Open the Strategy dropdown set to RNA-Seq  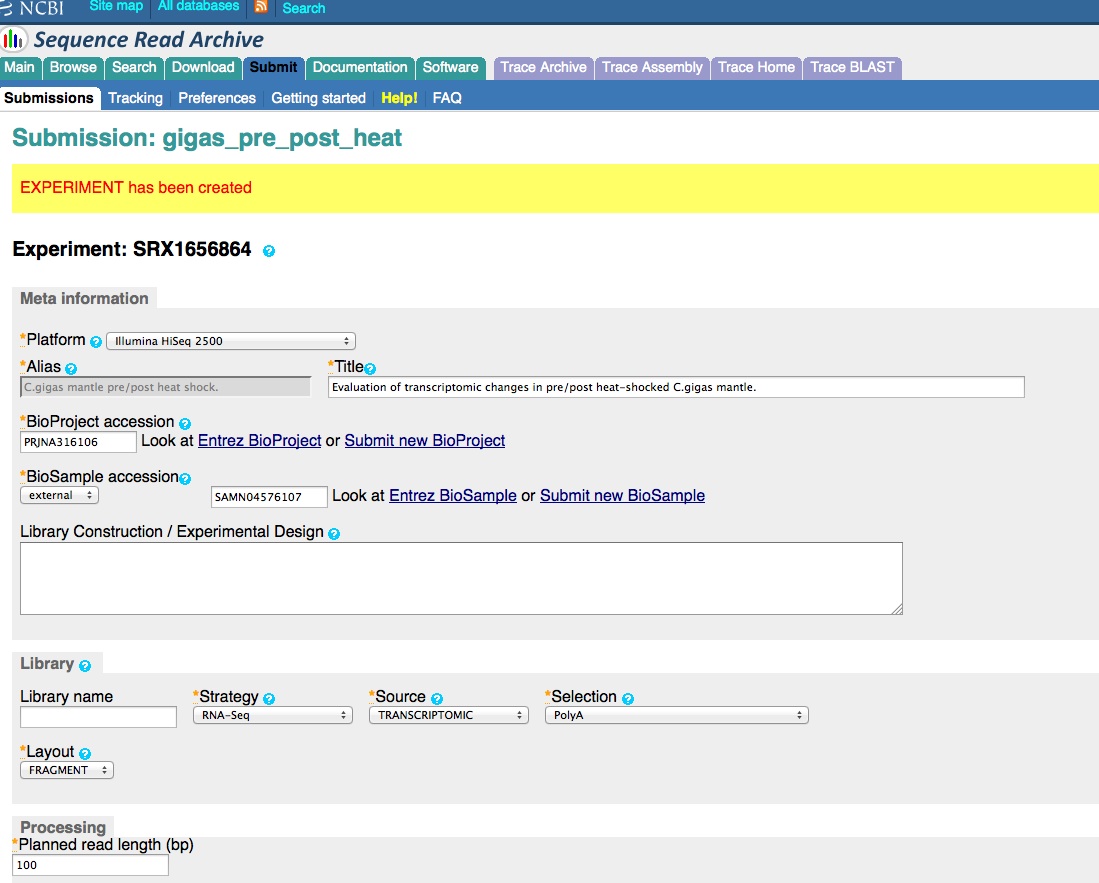click(272, 715)
